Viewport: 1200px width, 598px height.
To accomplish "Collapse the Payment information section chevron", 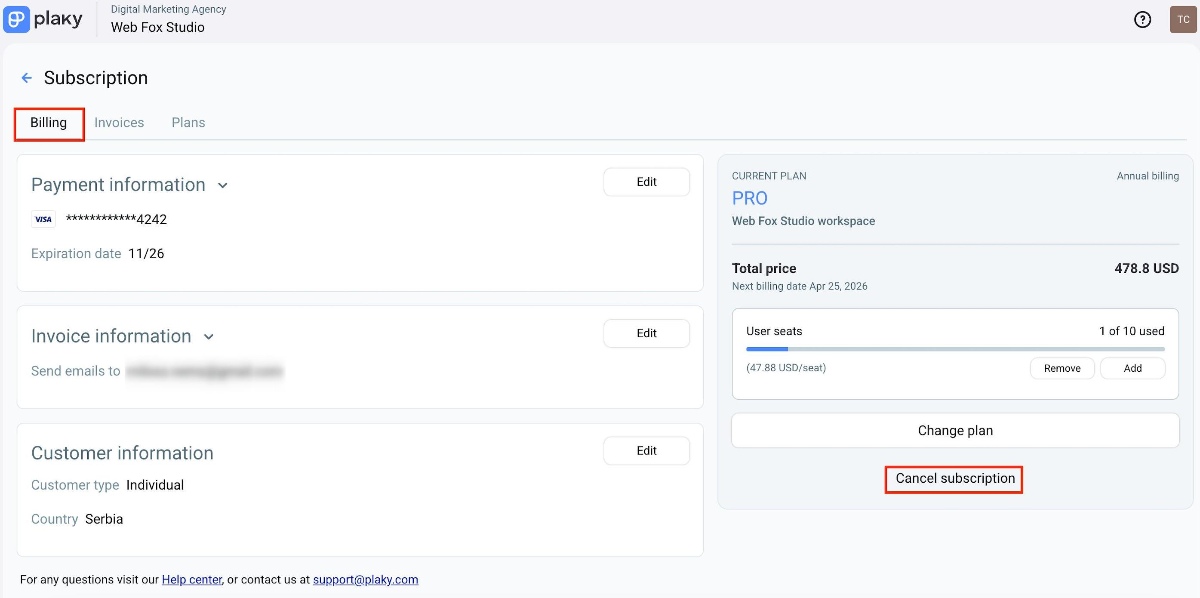I will point(223,185).
